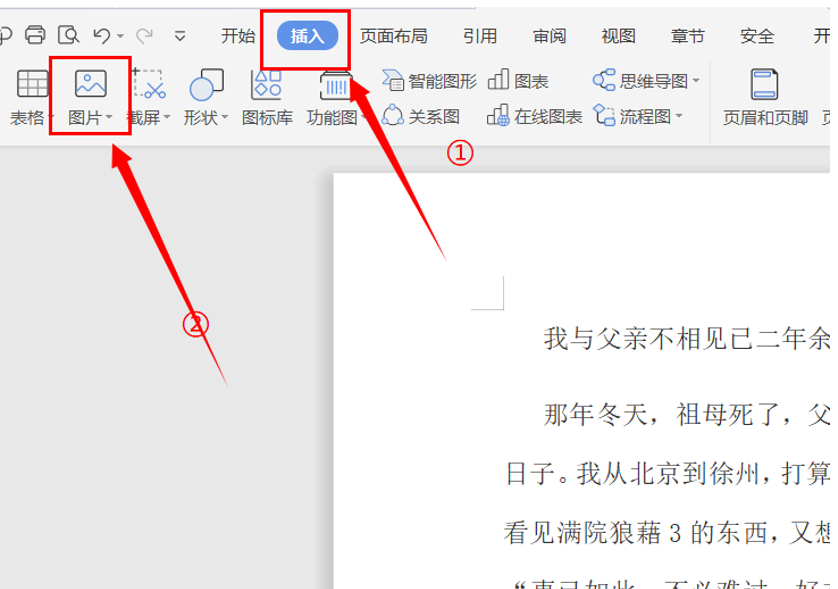Open the 章节 tab
Screen dimensions: 838x589
pos(687,36)
